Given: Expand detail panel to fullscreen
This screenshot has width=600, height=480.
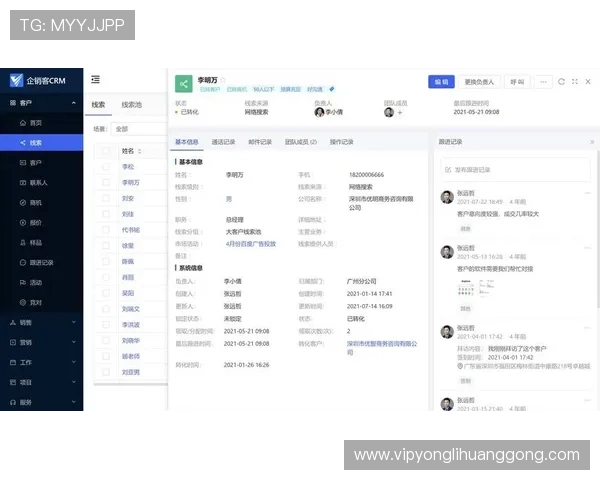Looking at the screenshot, I should click(575, 82).
